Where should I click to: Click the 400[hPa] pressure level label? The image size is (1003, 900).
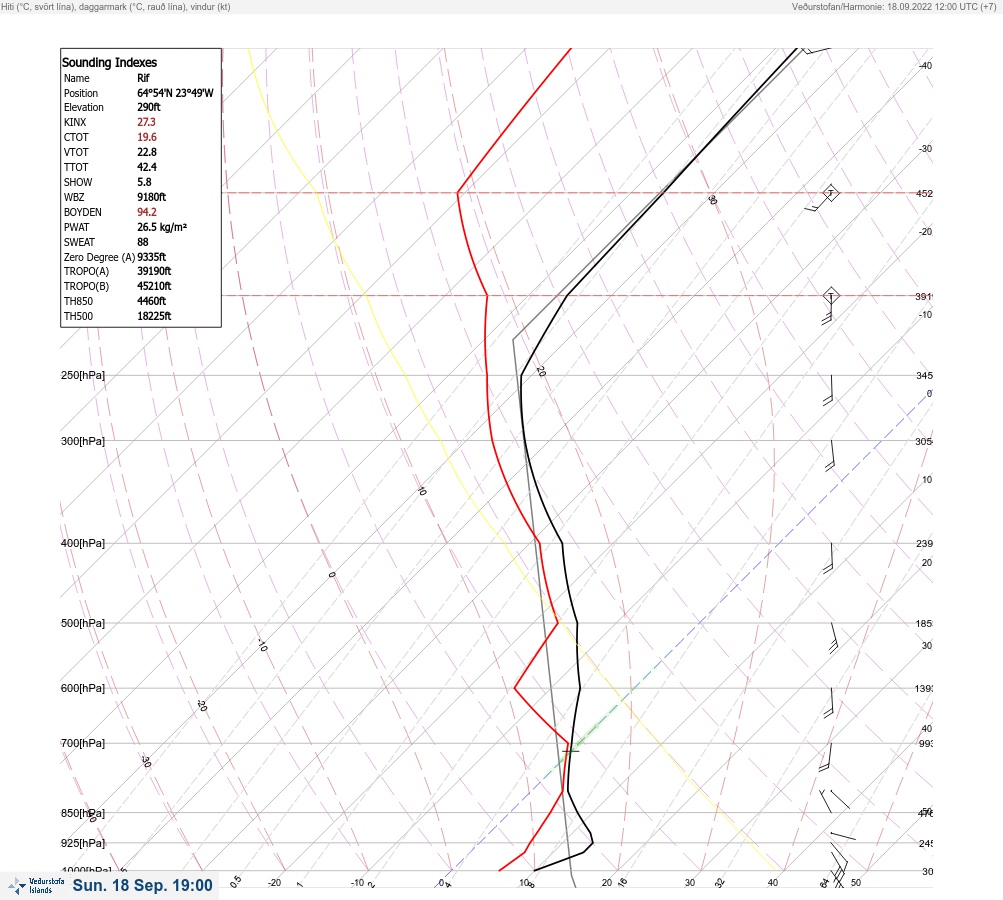click(83, 544)
